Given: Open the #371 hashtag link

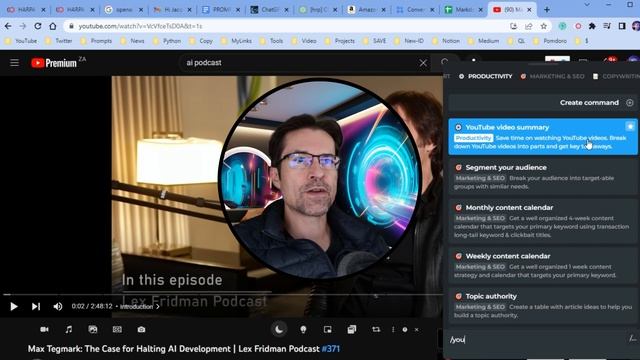Looking at the screenshot, I should [331, 349].
